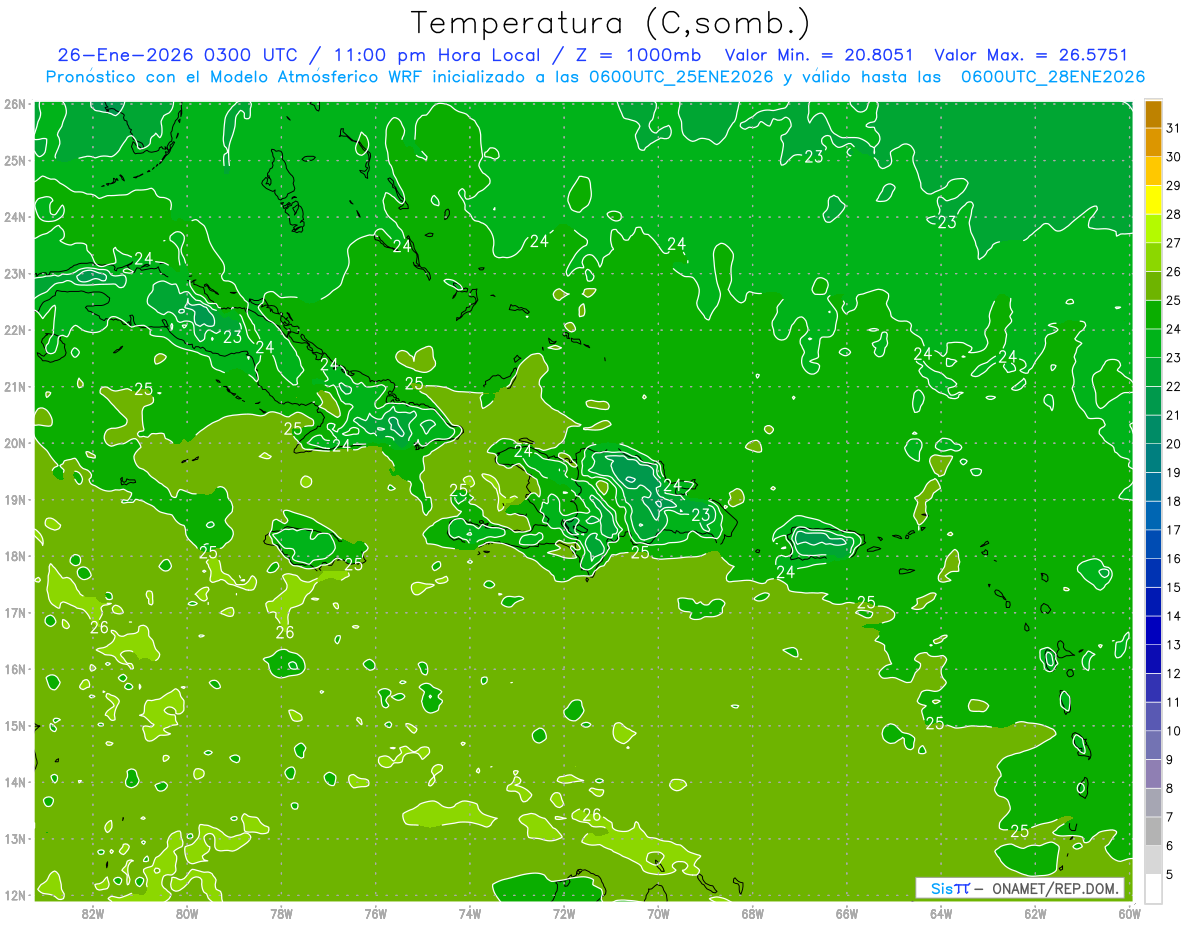The width and height of the screenshot is (1200, 927).
Task: Click the green legend swatch between 23 and 24
Action: 1153,343
